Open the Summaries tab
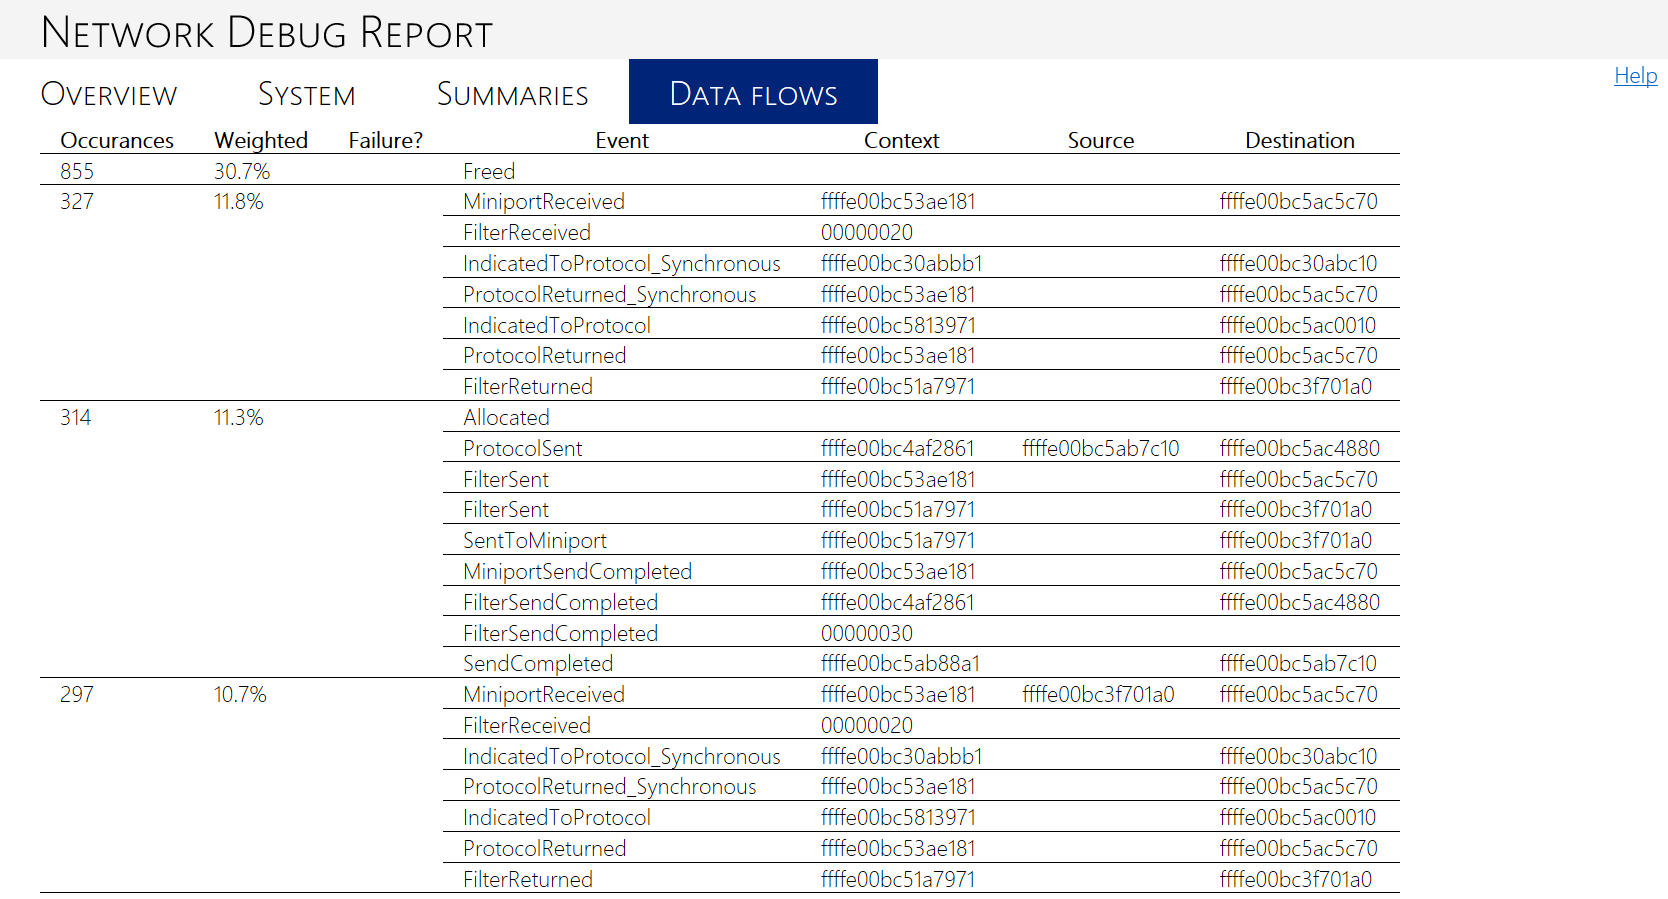Image resolution: width=1668 pixels, height=899 pixels. point(513,94)
